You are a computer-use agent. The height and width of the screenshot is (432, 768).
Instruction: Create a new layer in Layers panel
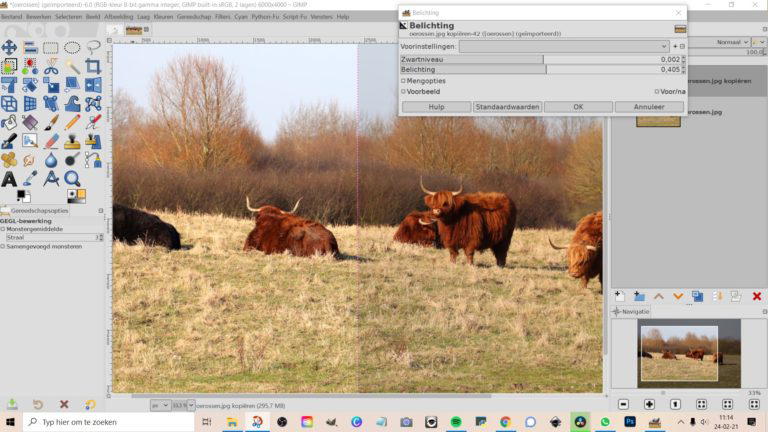619,296
